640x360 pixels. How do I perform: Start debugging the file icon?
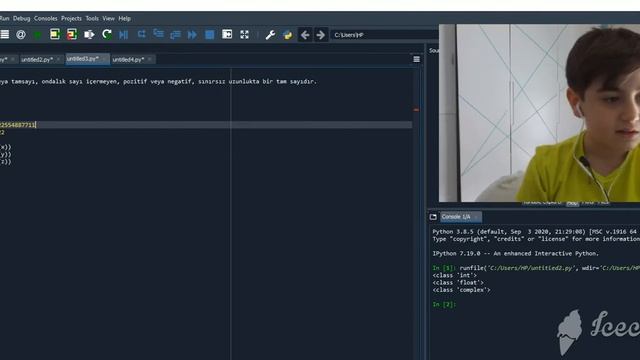tap(123, 35)
